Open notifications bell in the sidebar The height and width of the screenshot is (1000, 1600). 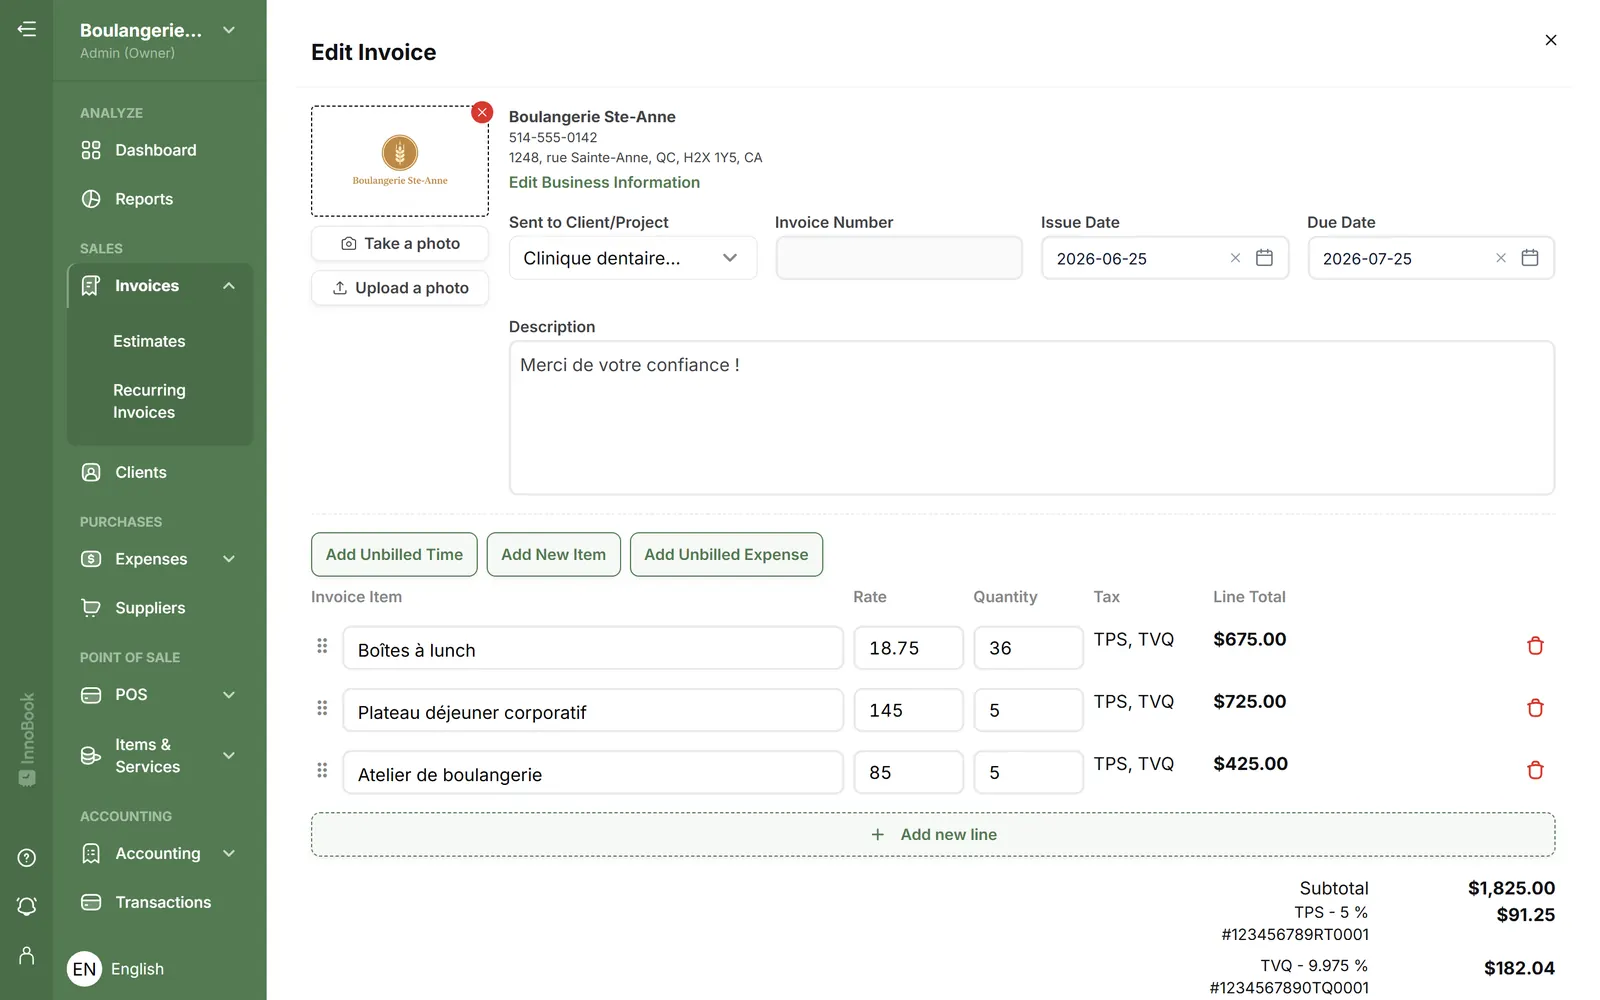click(27, 906)
